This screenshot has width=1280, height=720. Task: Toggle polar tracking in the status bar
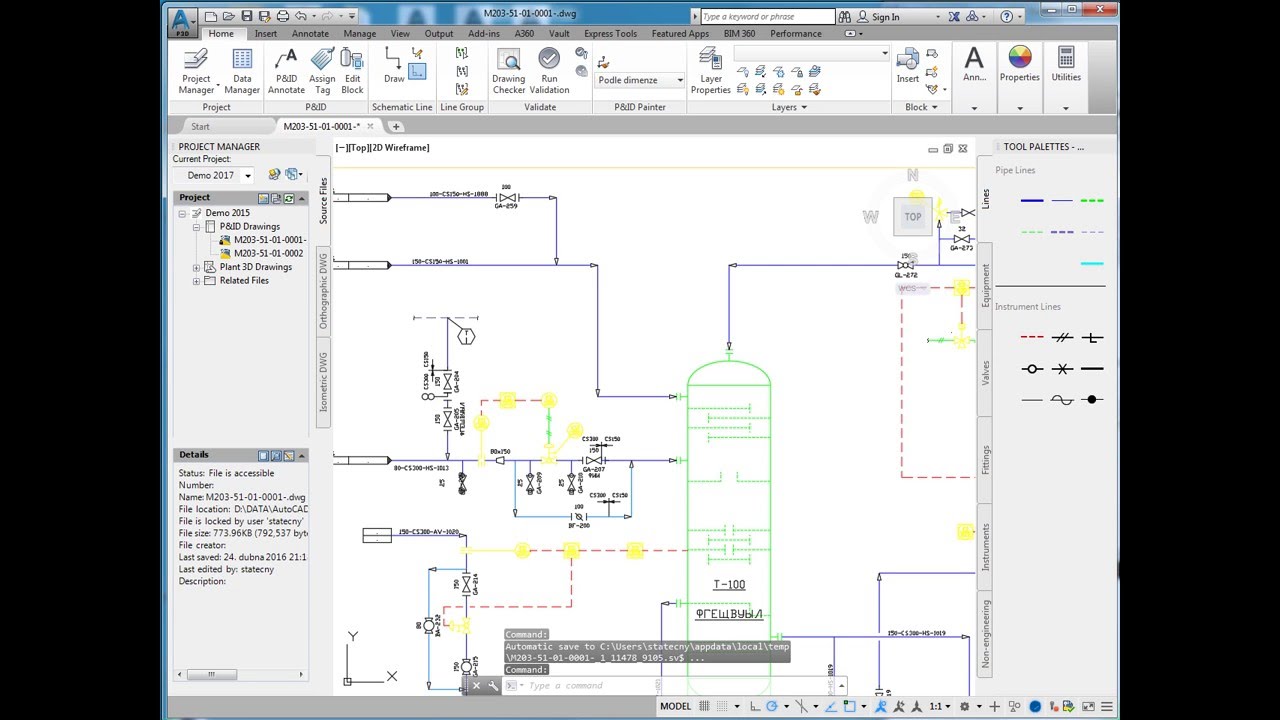coord(772,706)
